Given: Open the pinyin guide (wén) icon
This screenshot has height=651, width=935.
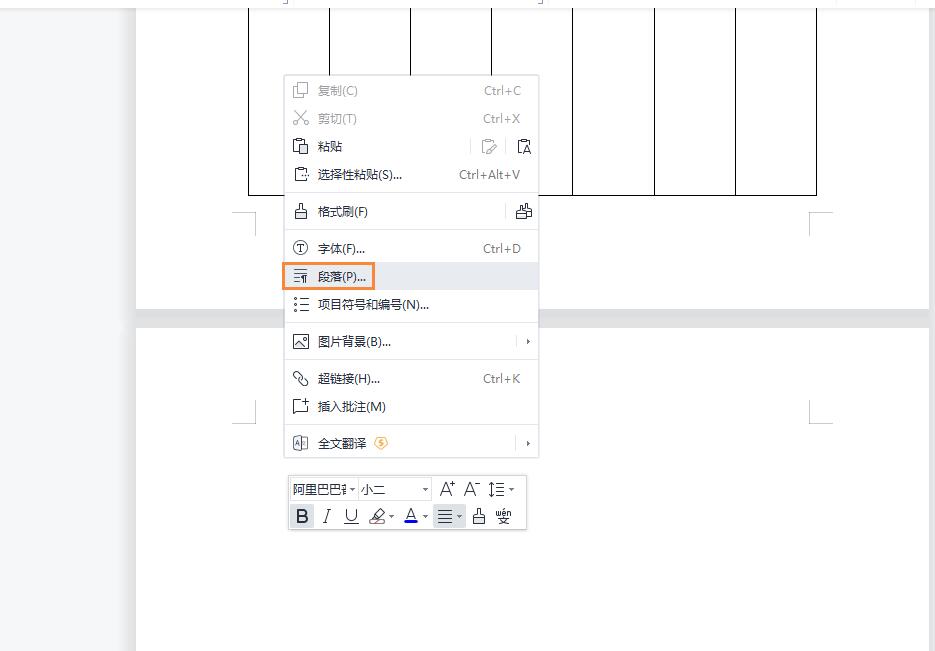Looking at the screenshot, I should point(503,516).
